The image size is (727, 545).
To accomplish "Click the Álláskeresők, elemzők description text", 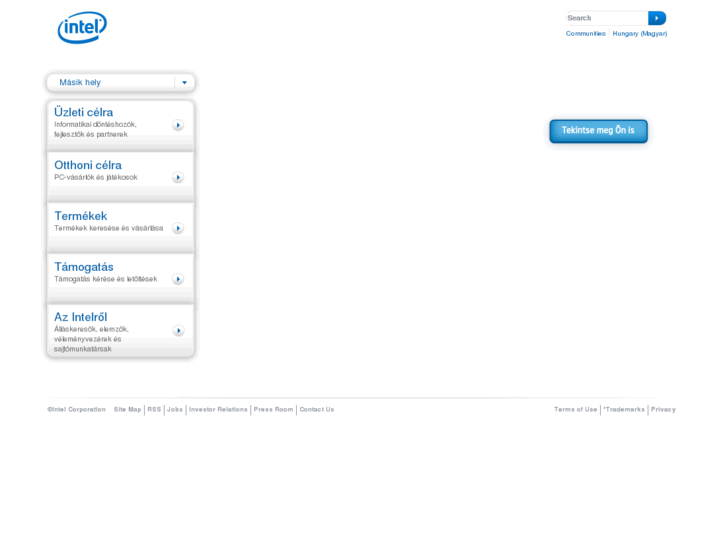I will coord(91,339).
